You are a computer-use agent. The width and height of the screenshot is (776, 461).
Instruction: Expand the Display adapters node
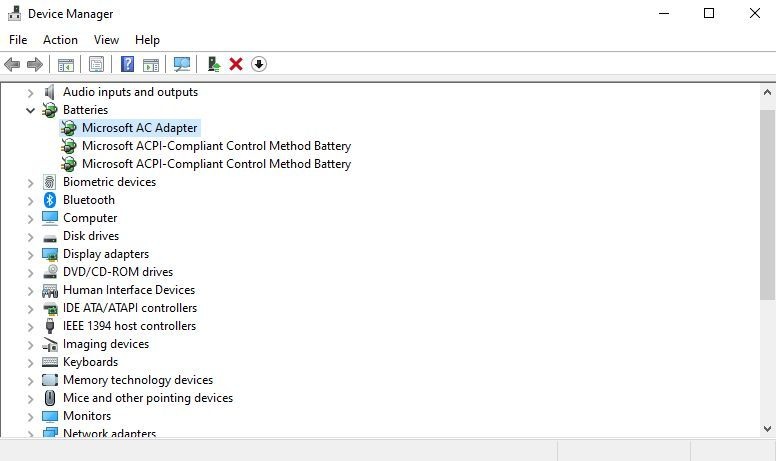(x=30, y=254)
